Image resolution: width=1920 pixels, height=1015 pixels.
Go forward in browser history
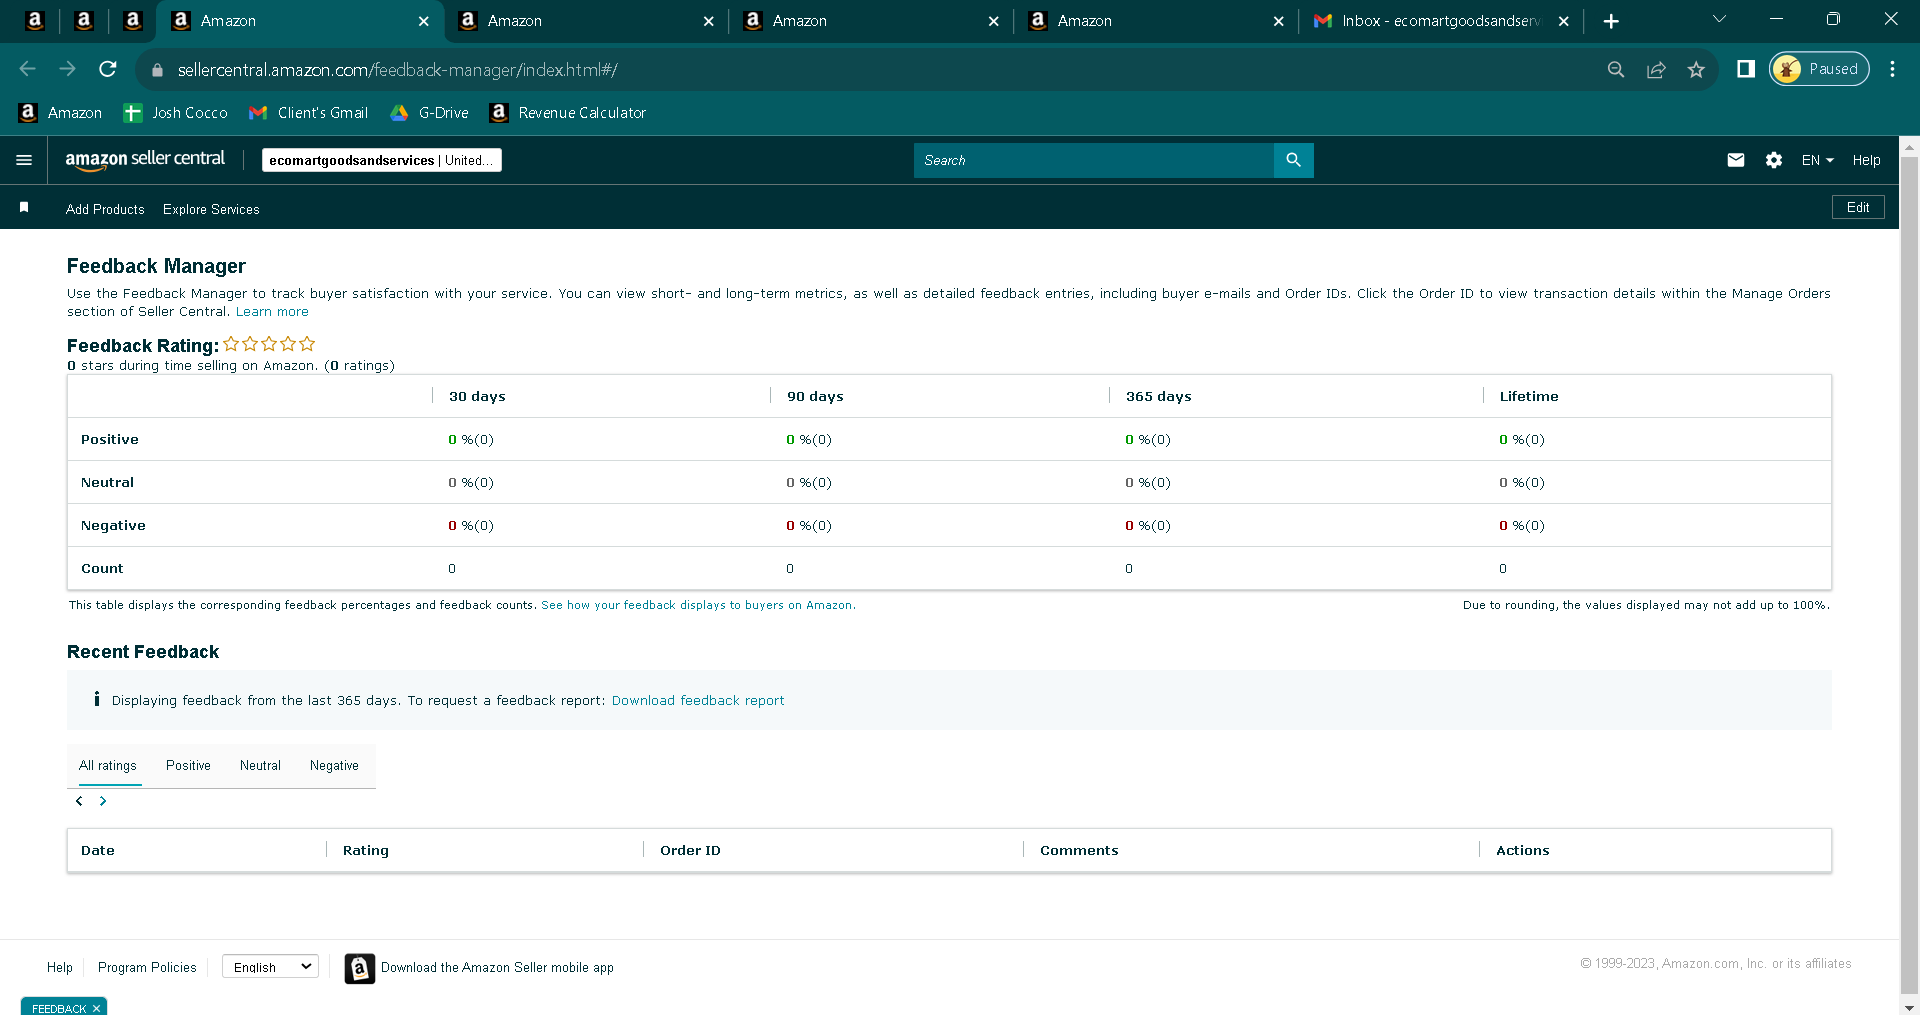68,69
